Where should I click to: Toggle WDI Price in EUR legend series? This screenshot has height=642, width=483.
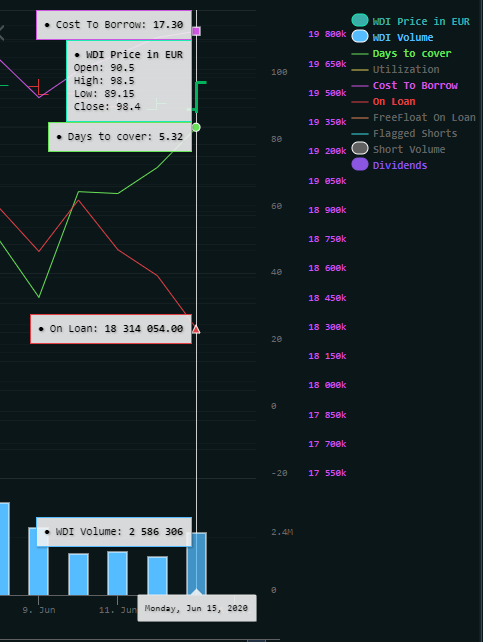tap(411, 21)
